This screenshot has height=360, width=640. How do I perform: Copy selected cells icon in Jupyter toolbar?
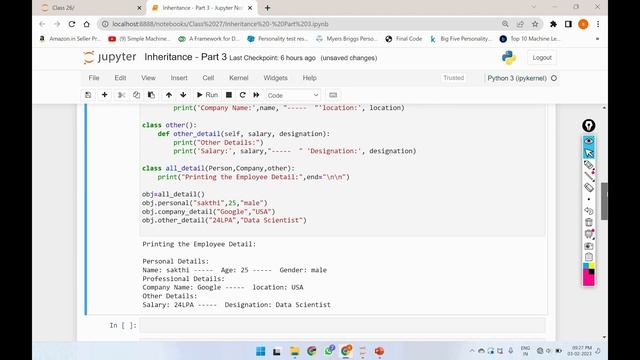click(x=136, y=95)
